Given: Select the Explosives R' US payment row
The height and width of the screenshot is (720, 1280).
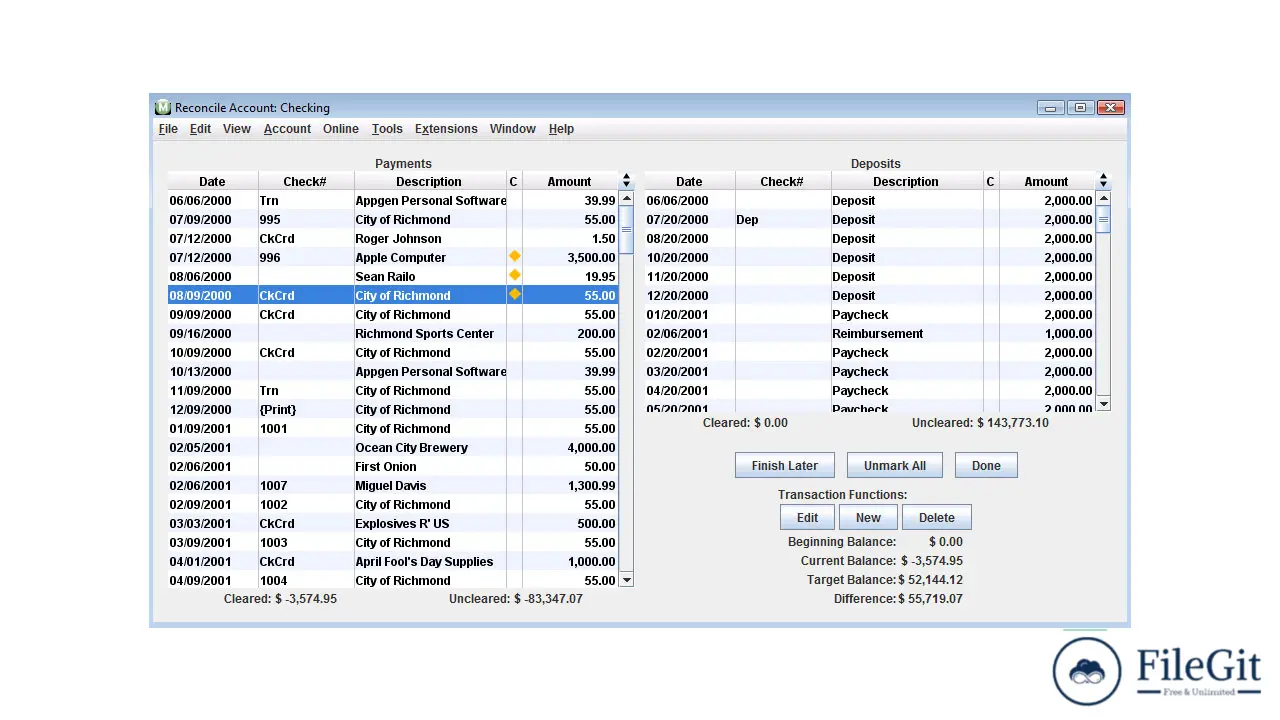Looking at the screenshot, I should pyautogui.click(x=393, y=523).
